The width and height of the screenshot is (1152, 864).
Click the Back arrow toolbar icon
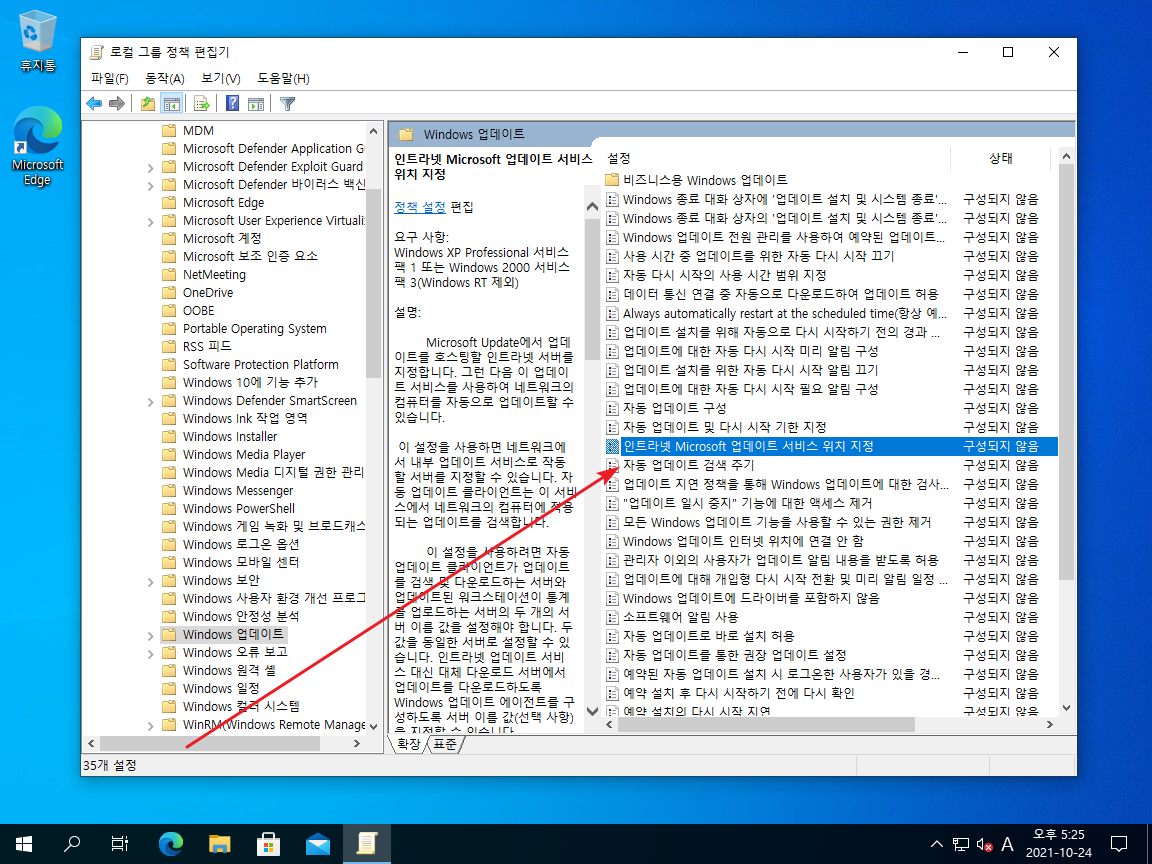pos(94,104)
